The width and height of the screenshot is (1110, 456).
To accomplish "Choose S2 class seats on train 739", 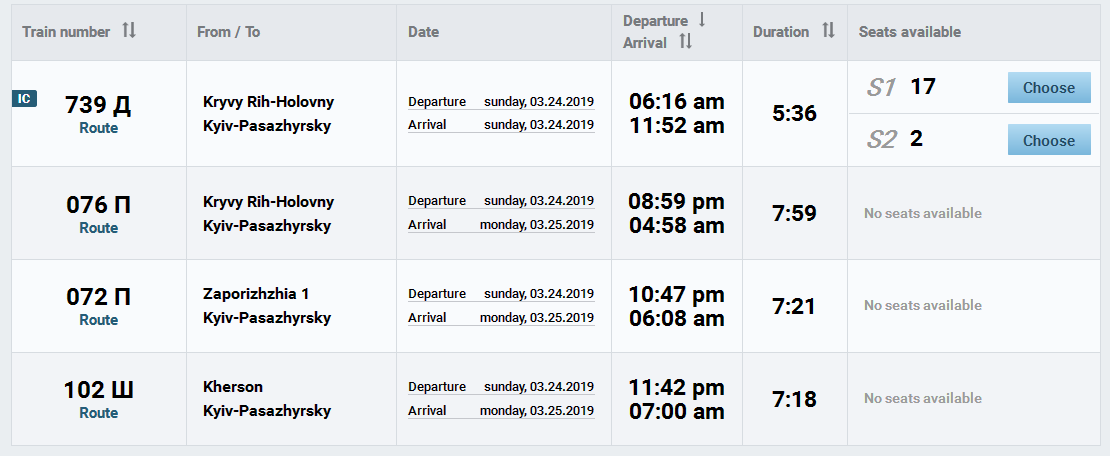I will [x=1048, y=141].
